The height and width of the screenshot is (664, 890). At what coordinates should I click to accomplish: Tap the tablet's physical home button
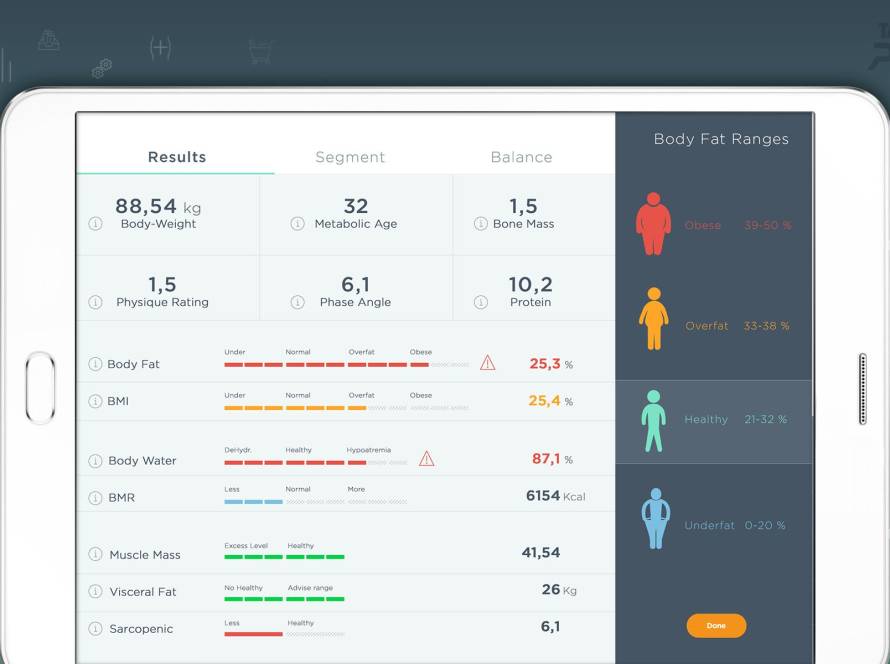(x=40, y=388)
